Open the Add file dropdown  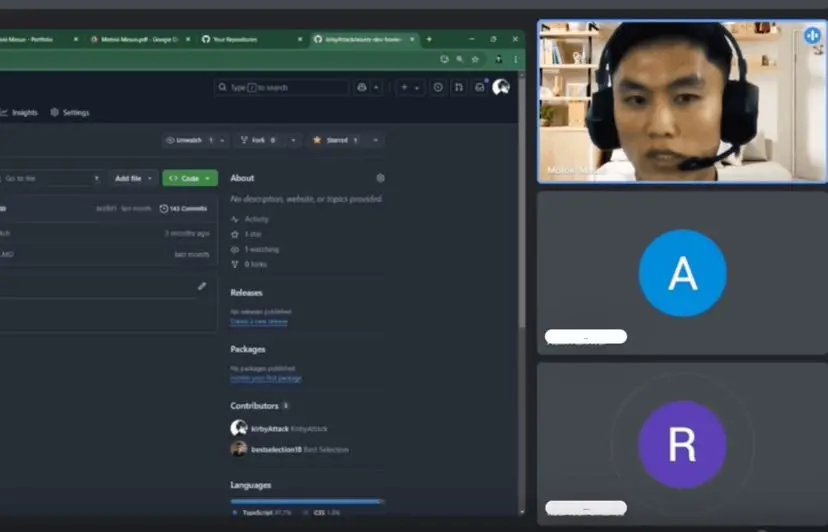133,179
